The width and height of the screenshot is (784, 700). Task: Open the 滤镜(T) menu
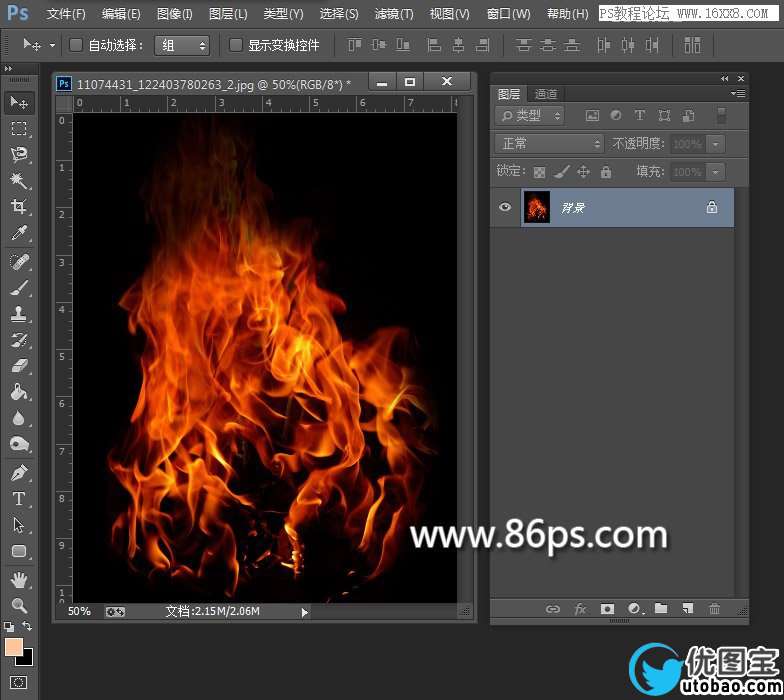pos(394,14)
